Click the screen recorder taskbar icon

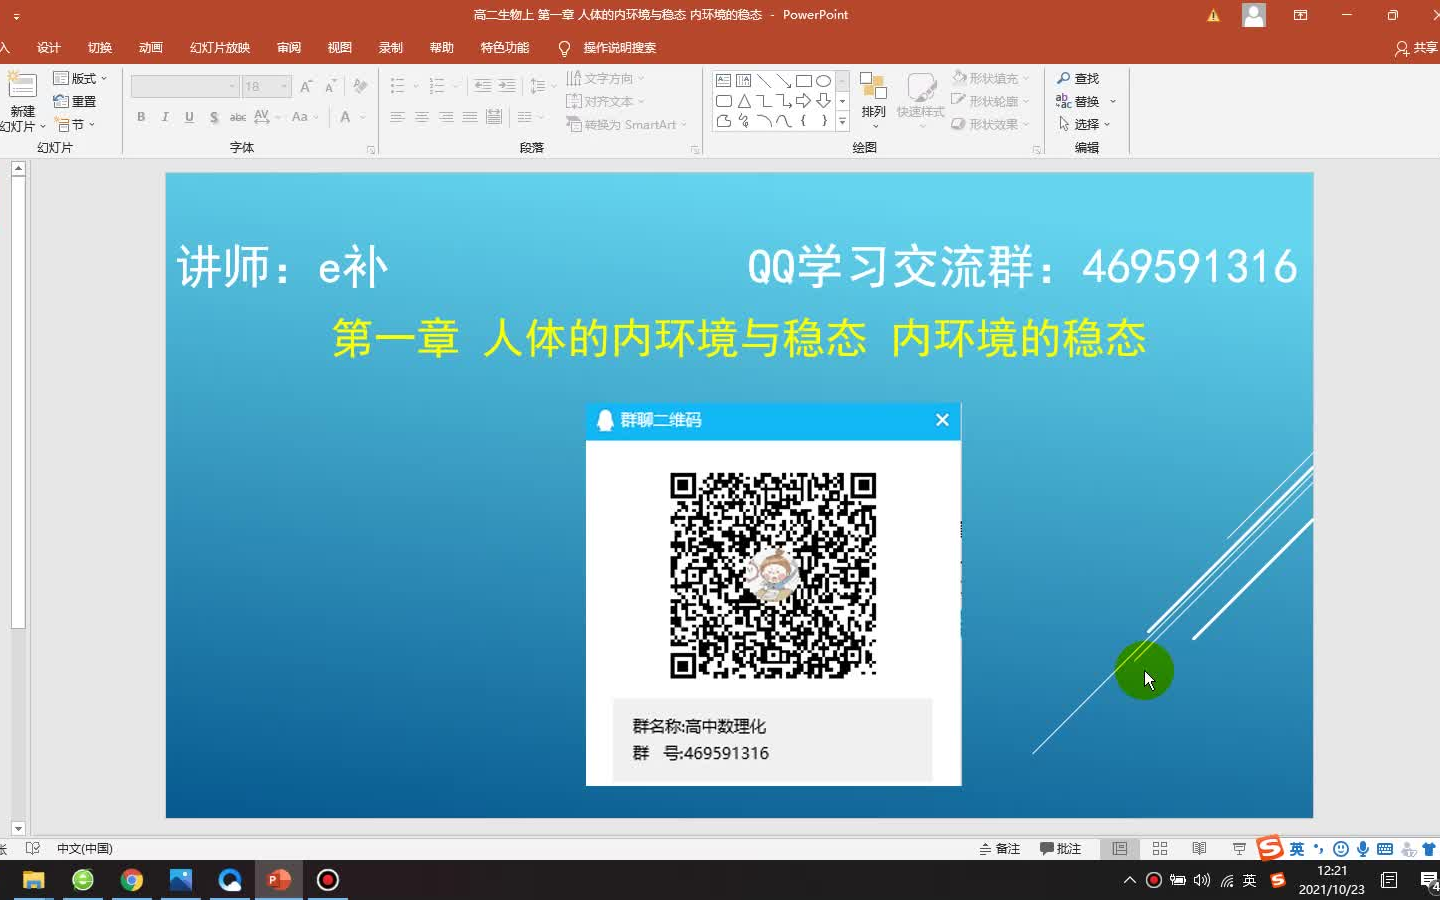(328, 880)
